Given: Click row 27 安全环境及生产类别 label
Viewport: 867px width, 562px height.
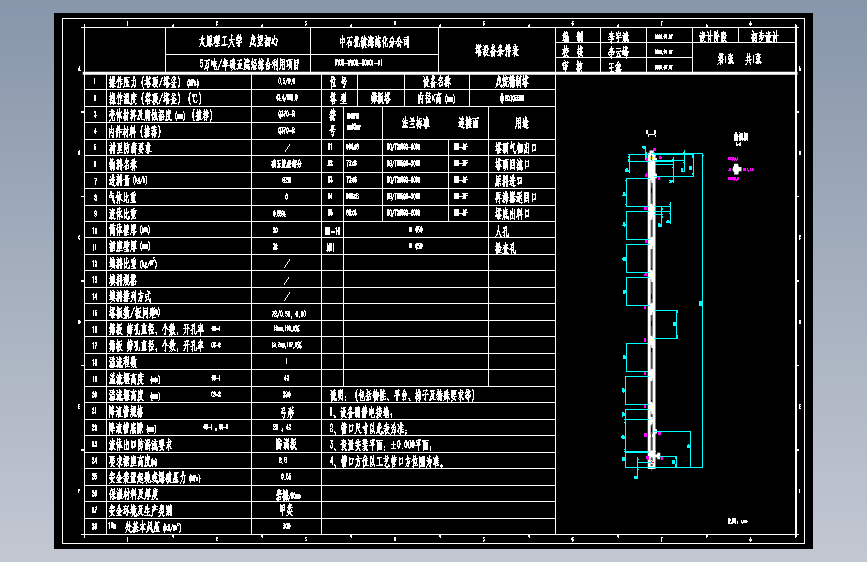Looking at the screenshot, I should click(x=140, y=510).
